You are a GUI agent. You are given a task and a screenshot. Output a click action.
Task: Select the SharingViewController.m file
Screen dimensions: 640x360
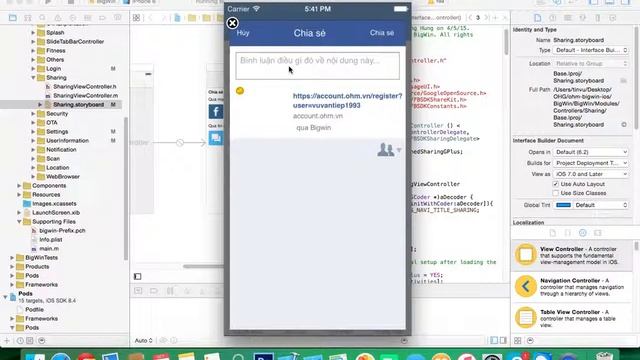(85, 96)
